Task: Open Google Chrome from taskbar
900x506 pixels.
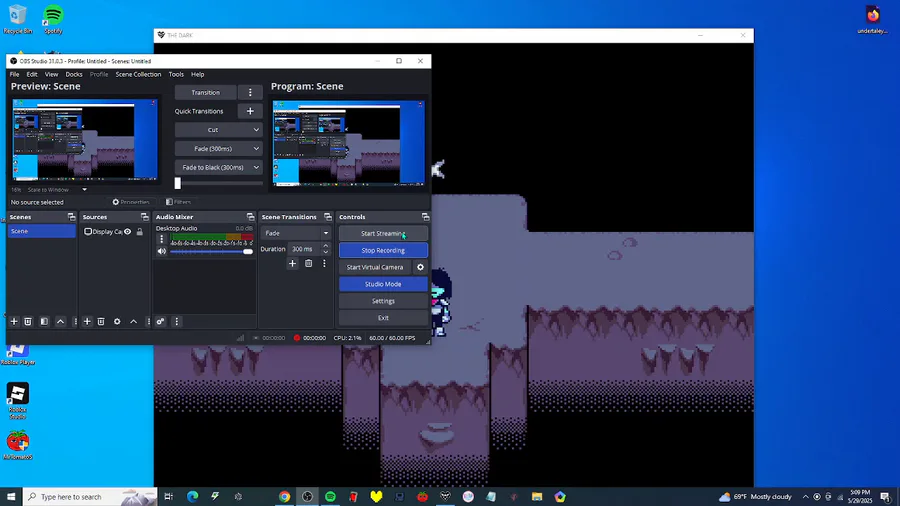Action: point(284,497)
